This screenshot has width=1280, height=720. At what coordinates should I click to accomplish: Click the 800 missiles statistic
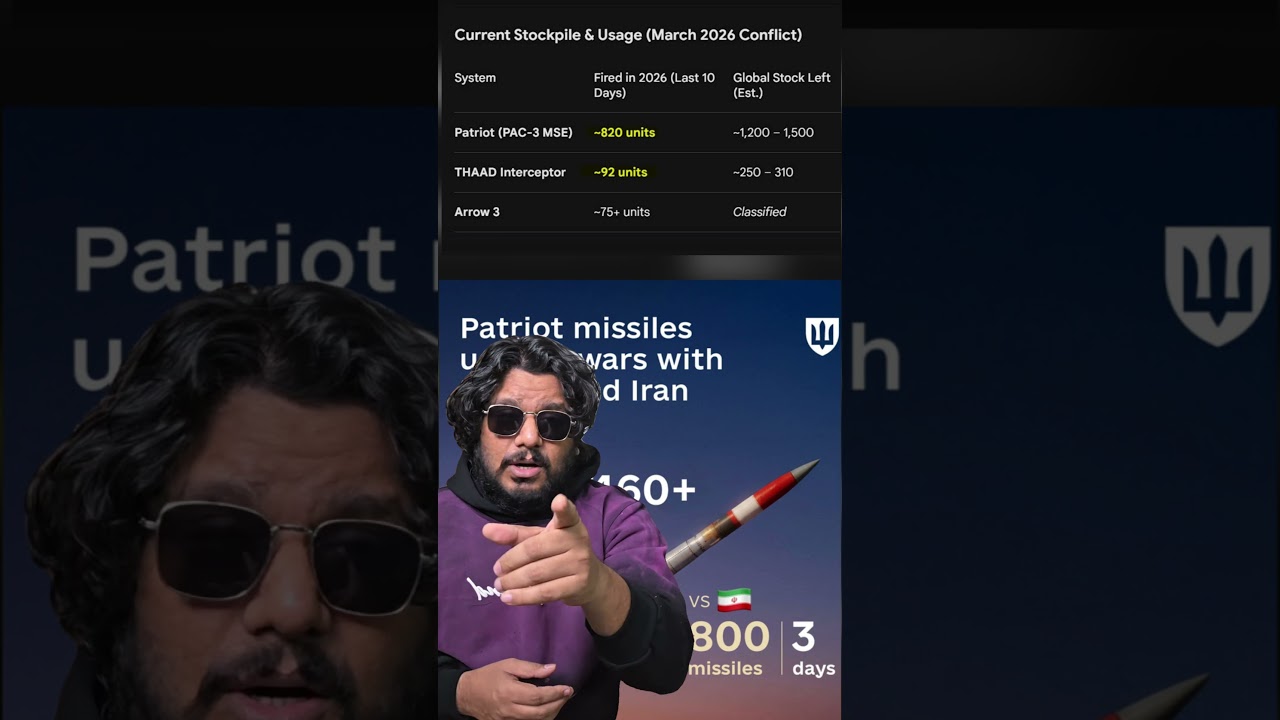[730, 648]
